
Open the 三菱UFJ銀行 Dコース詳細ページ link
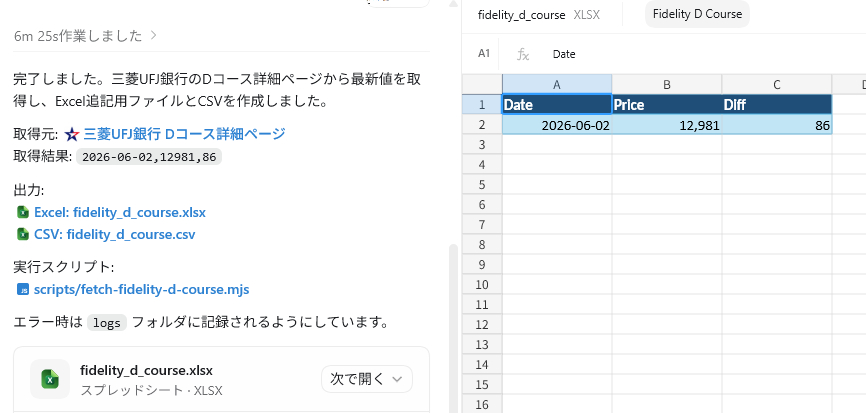point(184,134)
